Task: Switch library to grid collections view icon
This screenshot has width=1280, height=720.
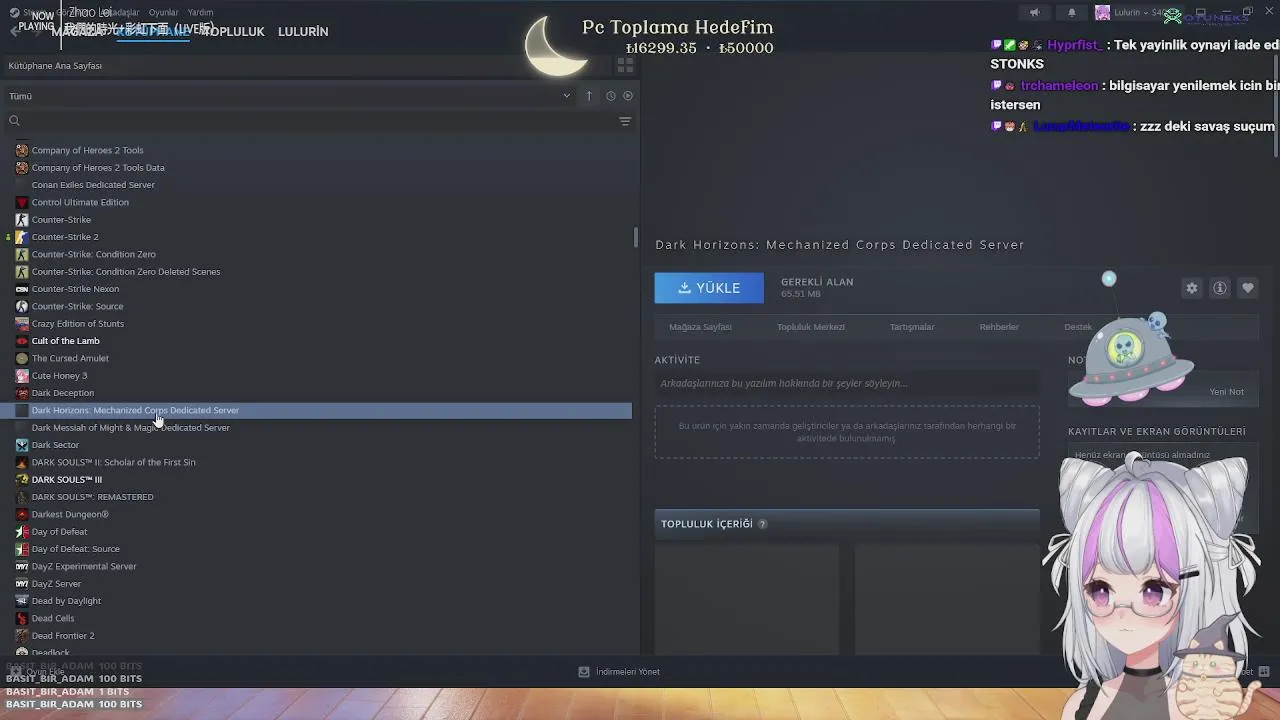Action: [x=625, y=65]
